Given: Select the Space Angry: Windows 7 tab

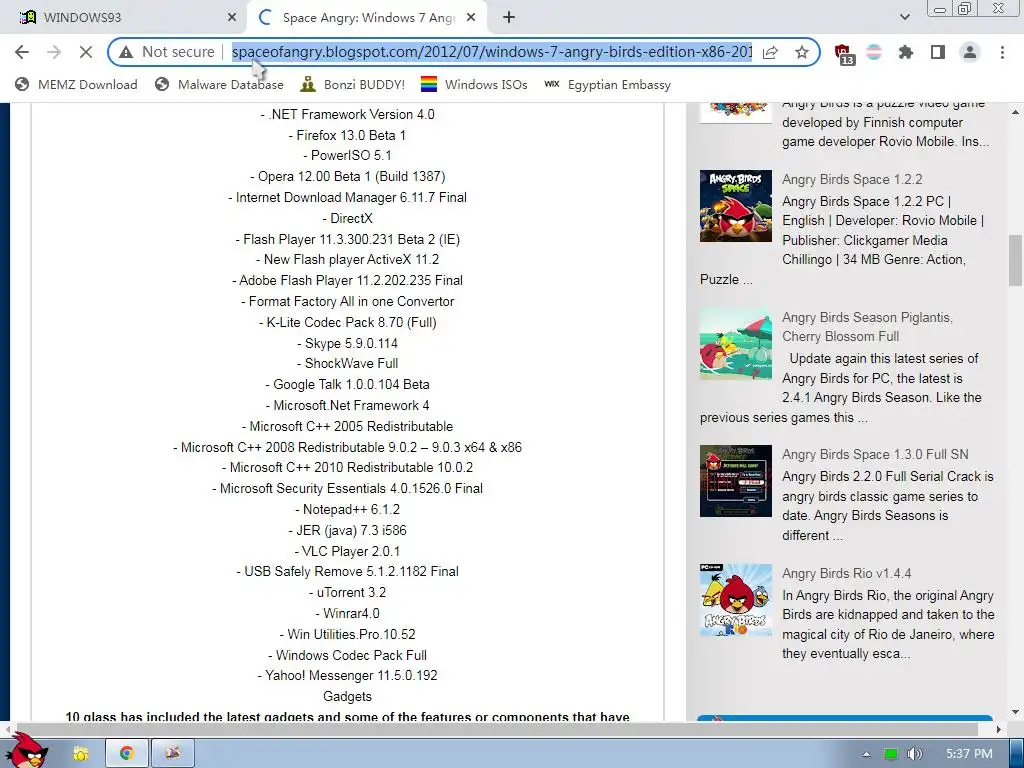Looking at the screenshot, I should coord(368,18).
